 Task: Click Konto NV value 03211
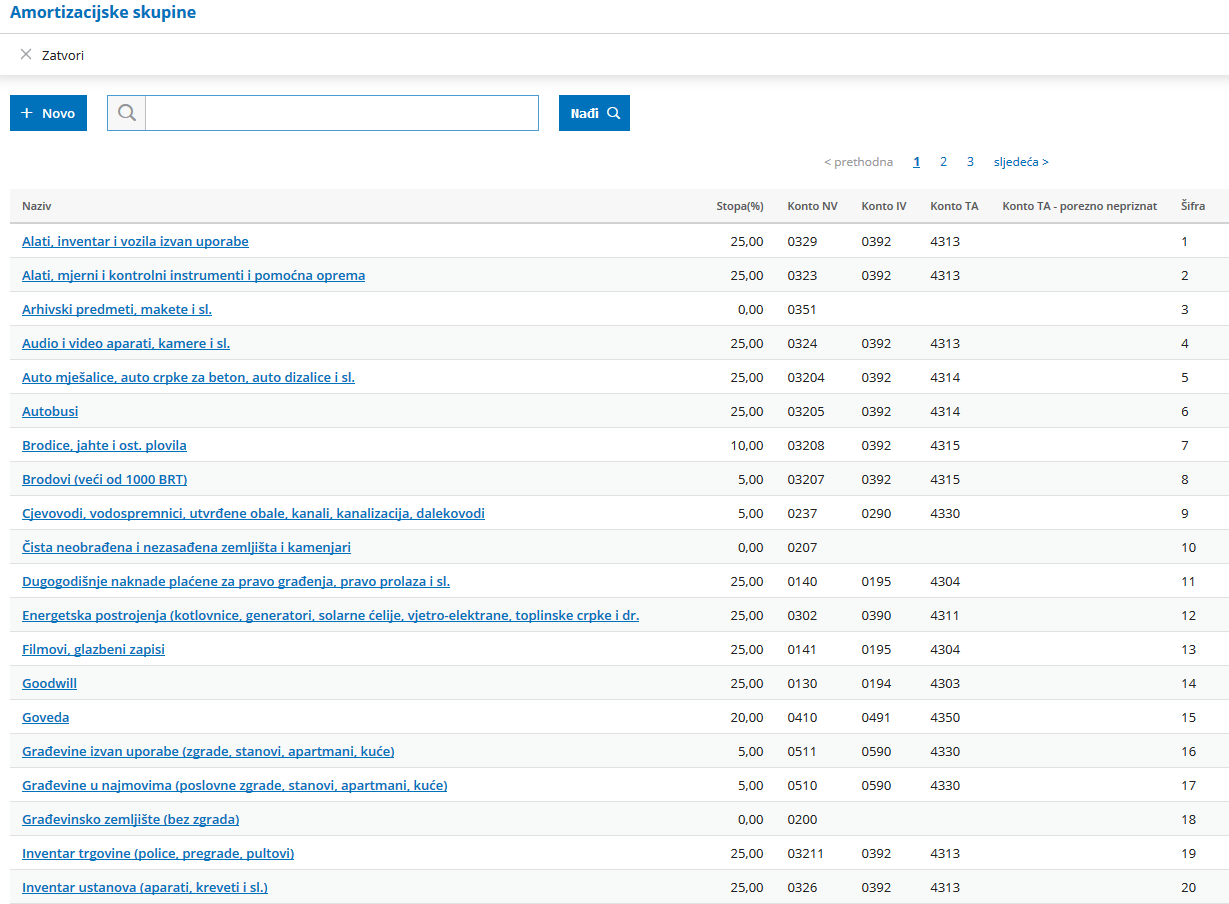(806, 853)
